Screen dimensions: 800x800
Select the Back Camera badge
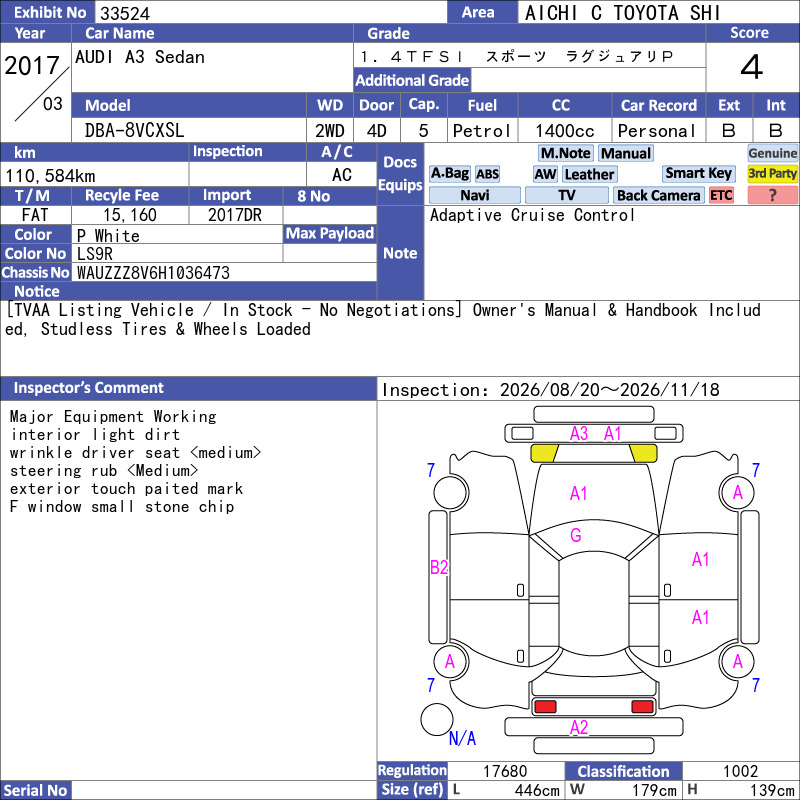coord(658,195)
